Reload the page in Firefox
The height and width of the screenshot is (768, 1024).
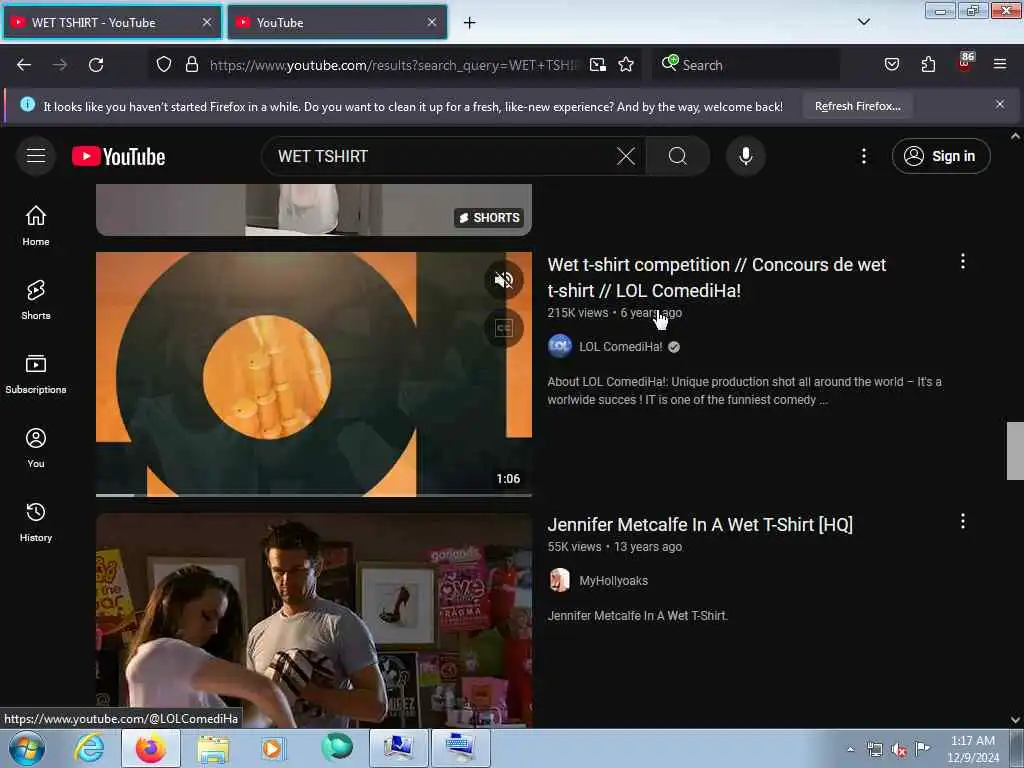click(x=96, y=65)
